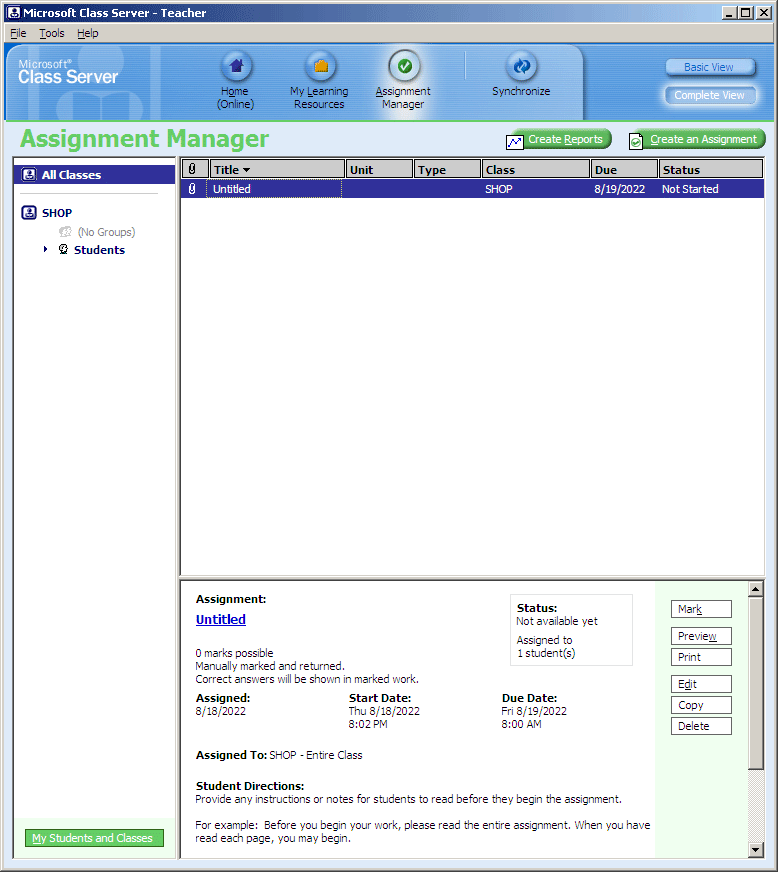Click My Students and Classes button

[x=94, y=838]
